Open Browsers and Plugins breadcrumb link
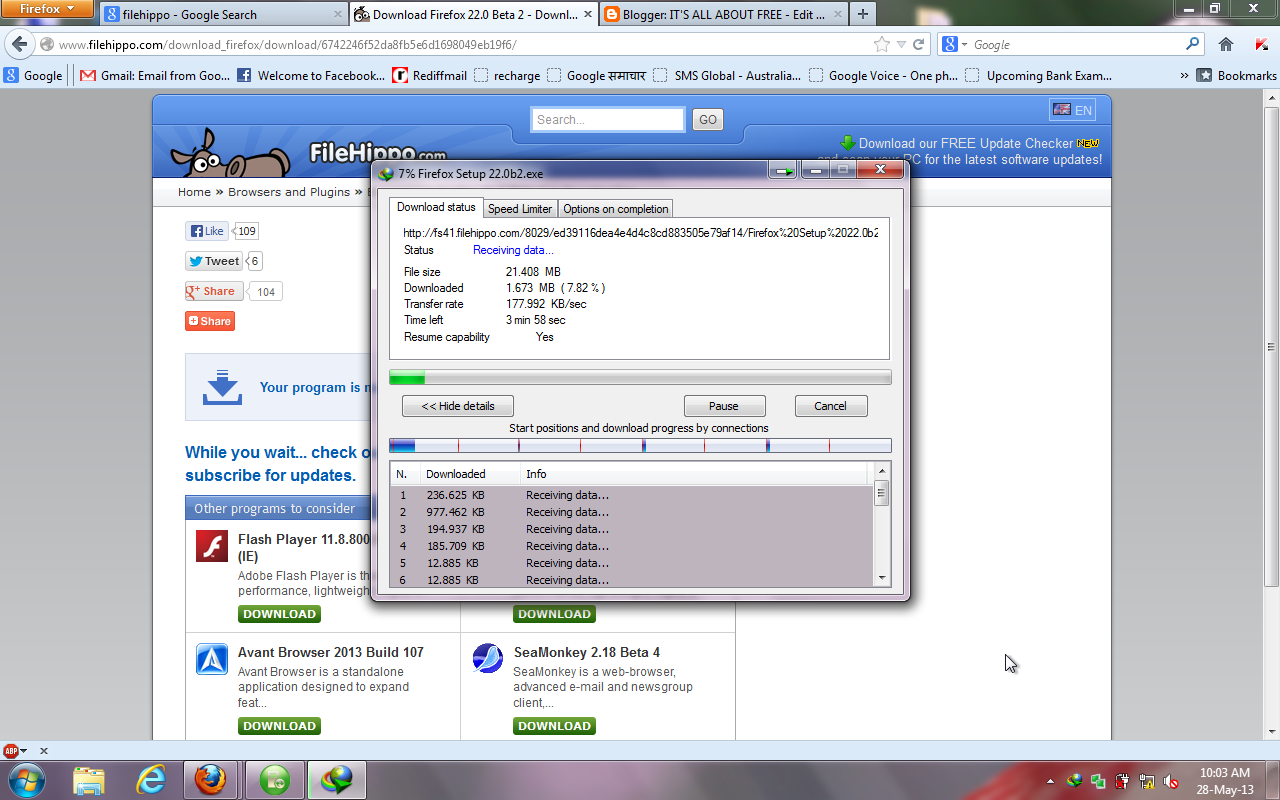 (289, 192)
